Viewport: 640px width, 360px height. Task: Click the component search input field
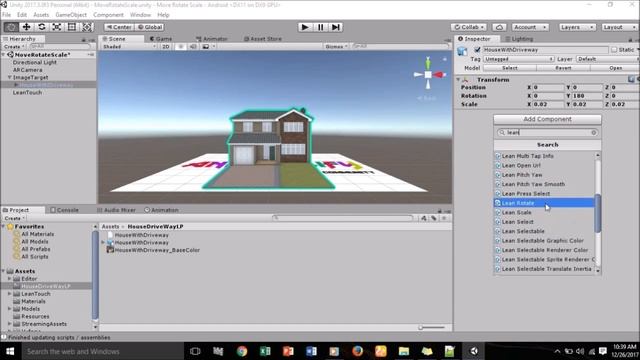click(x=547, y=133)
